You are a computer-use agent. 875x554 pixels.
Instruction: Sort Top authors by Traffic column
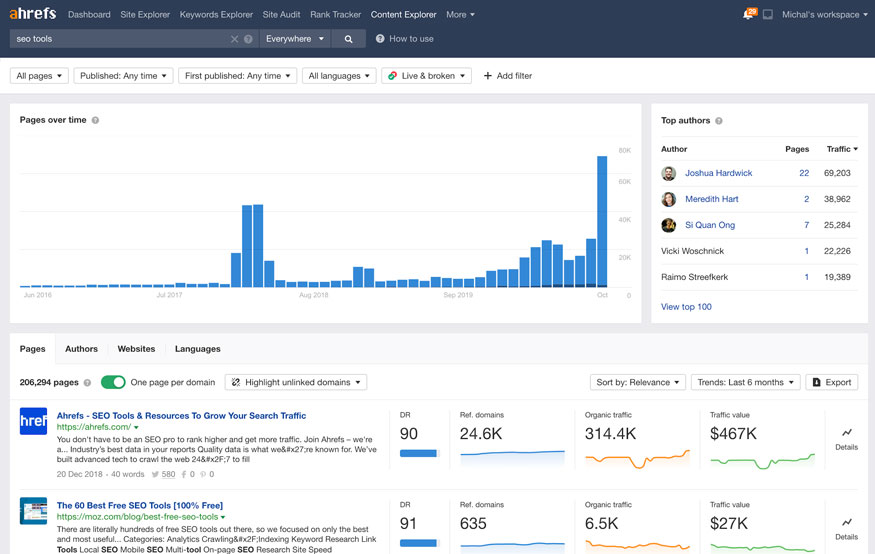[x=842, y=149]
